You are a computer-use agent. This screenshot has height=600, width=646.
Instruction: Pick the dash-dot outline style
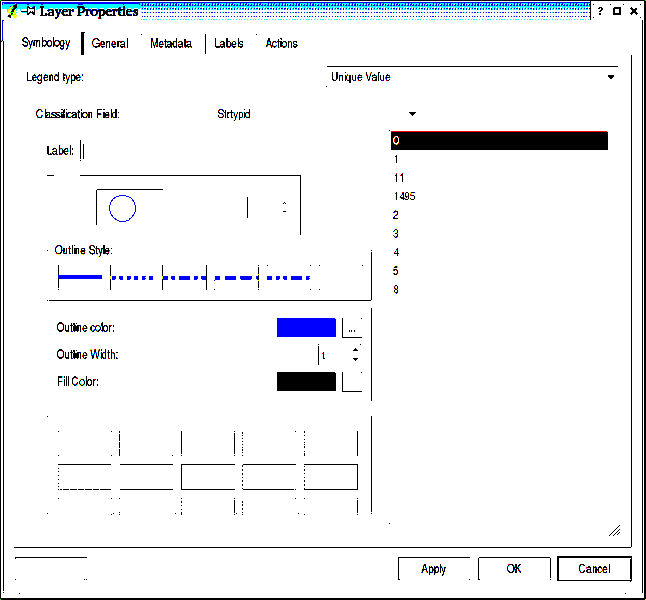point(184,277)
